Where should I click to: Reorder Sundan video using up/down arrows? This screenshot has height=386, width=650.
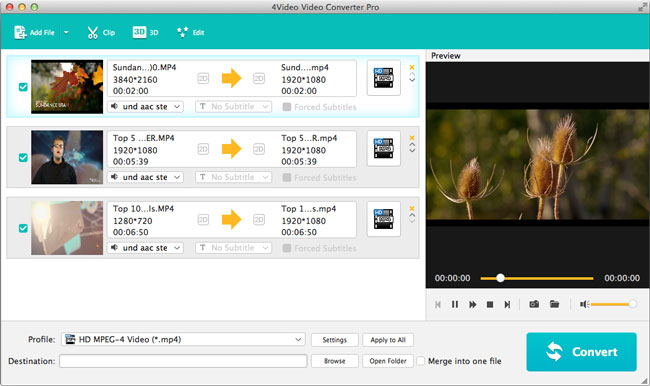(412, 78)
